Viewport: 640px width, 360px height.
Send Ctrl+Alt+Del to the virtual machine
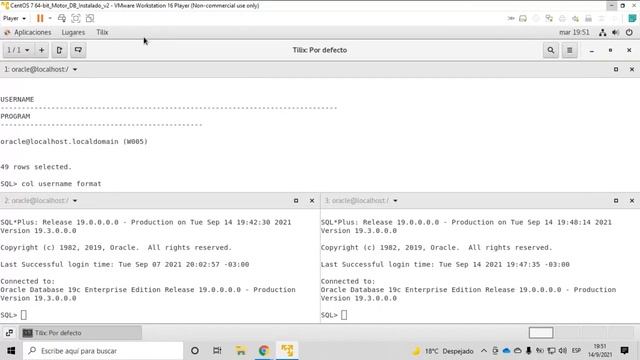tap(62, 18)
